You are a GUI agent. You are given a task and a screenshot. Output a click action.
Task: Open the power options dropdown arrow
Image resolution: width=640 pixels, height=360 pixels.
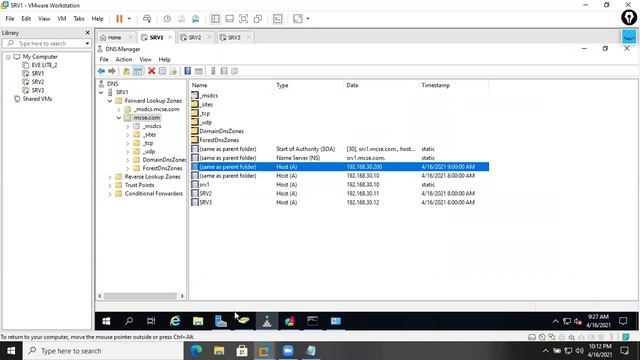coord(129,19)
